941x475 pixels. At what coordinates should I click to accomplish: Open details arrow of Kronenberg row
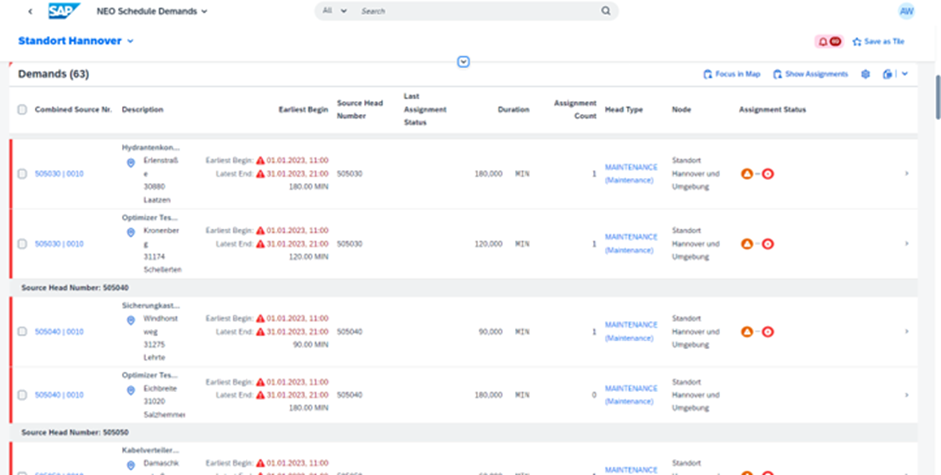click(x=906, y=244)
